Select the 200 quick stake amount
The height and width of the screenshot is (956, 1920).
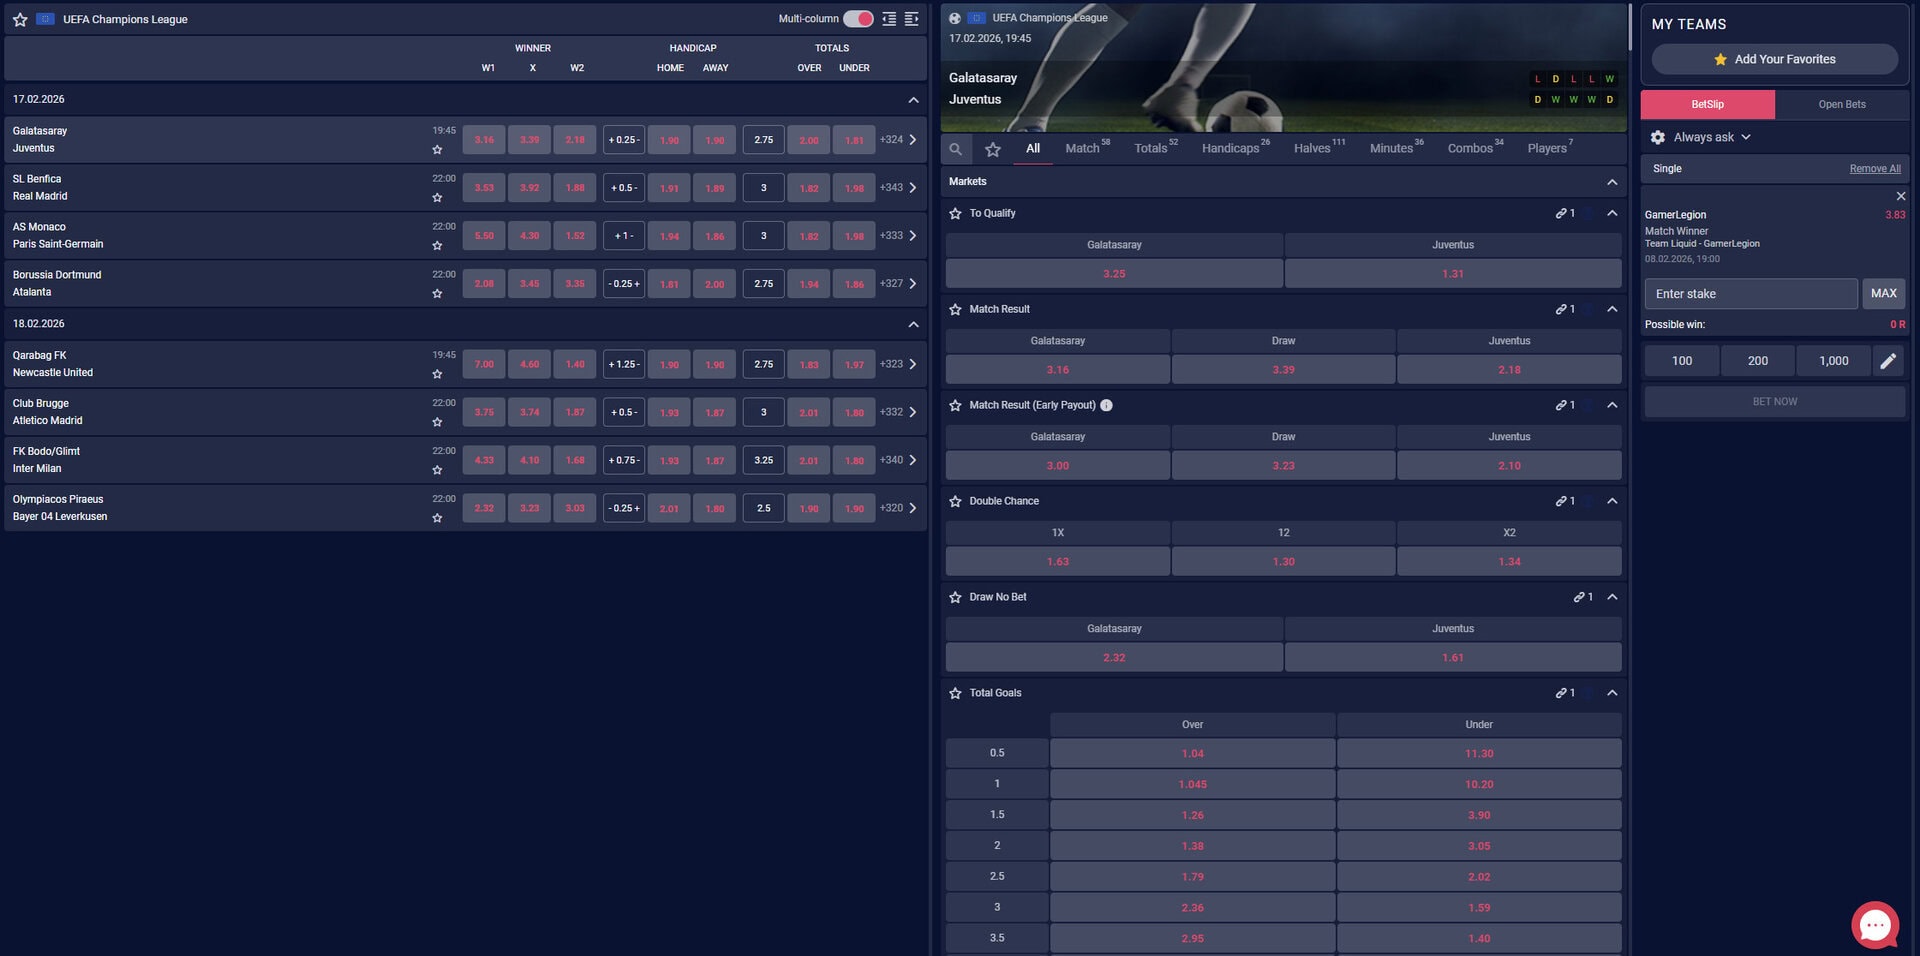click(1758, 361)
